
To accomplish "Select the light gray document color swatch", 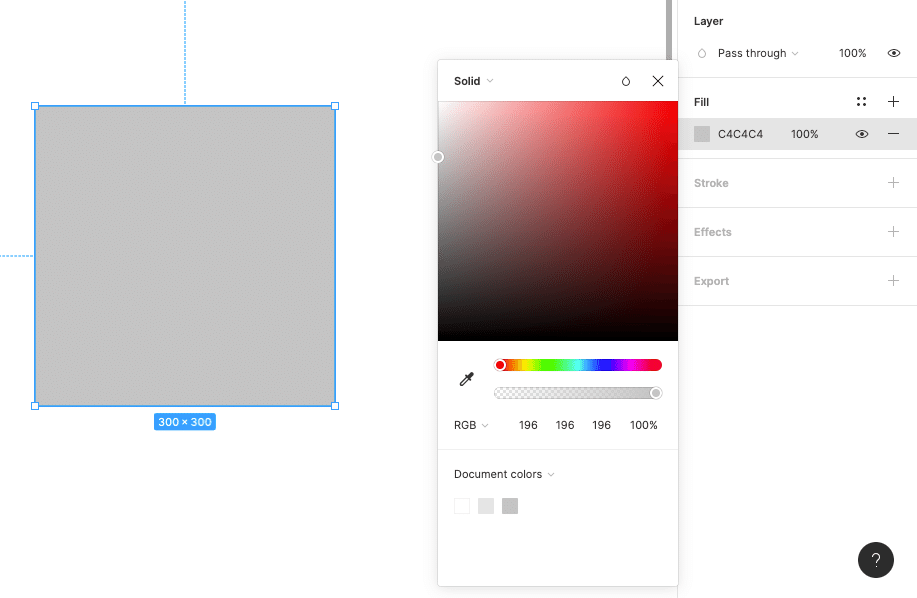I will coord(486,506).
